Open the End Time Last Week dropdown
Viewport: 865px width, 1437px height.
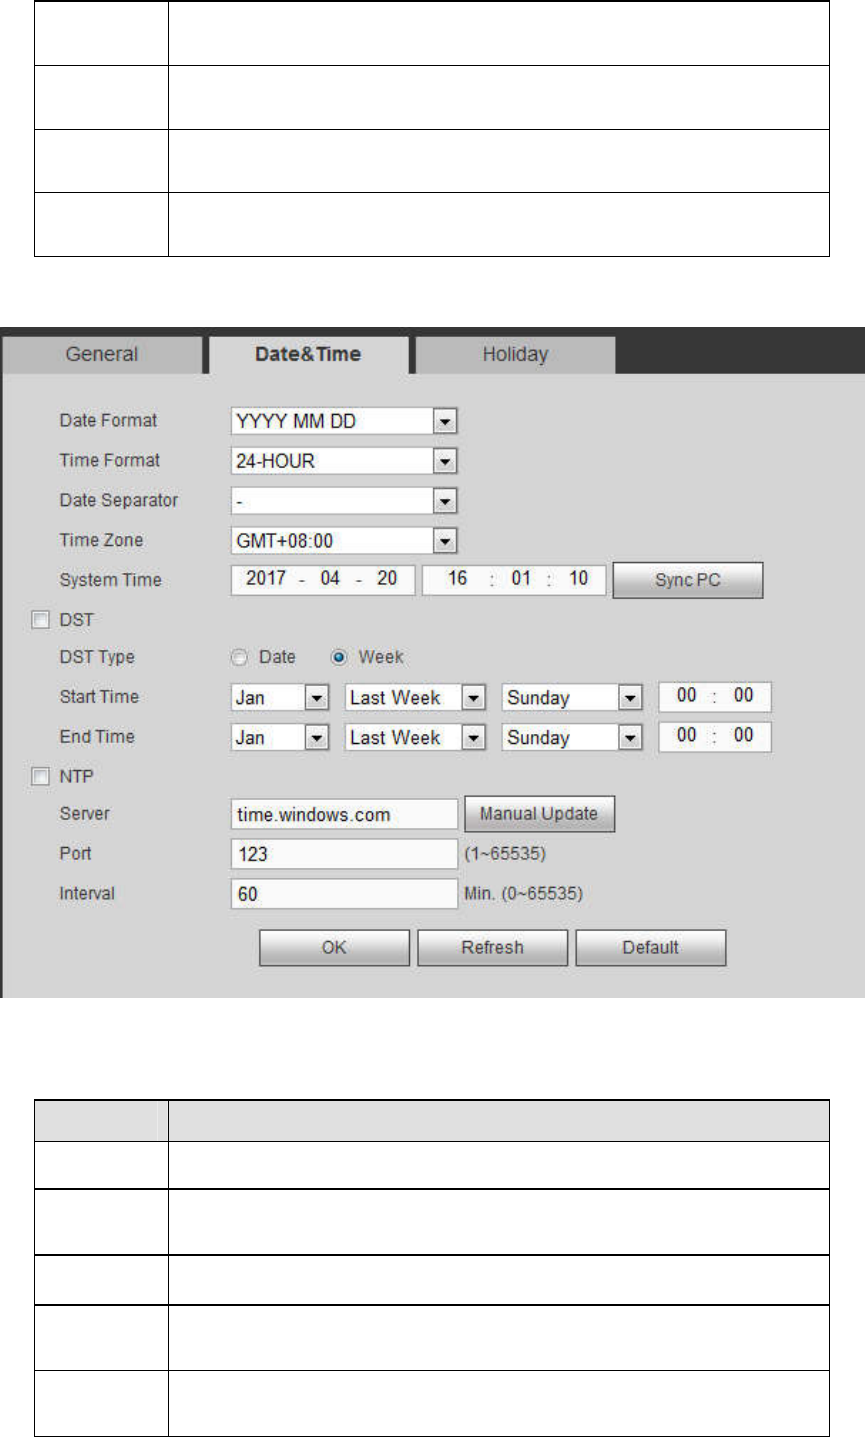[416, 738]
